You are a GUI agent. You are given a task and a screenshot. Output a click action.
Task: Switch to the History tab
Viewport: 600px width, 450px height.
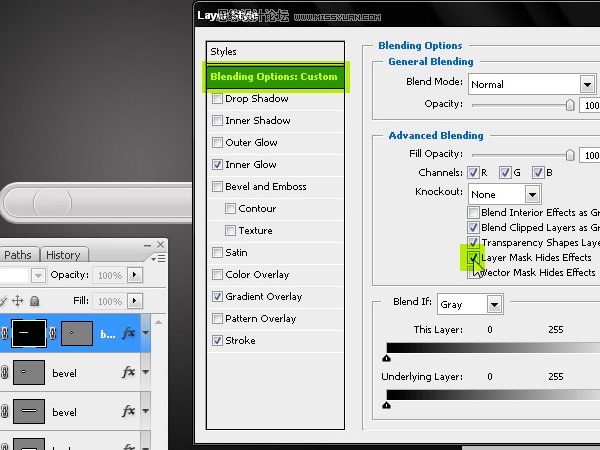[64, 255]
